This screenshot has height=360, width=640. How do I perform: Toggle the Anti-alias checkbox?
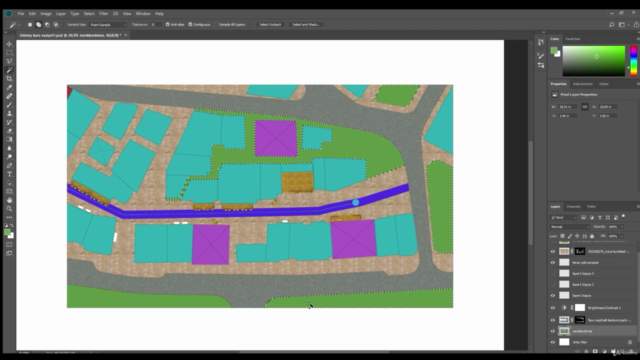tap(167, 24)
